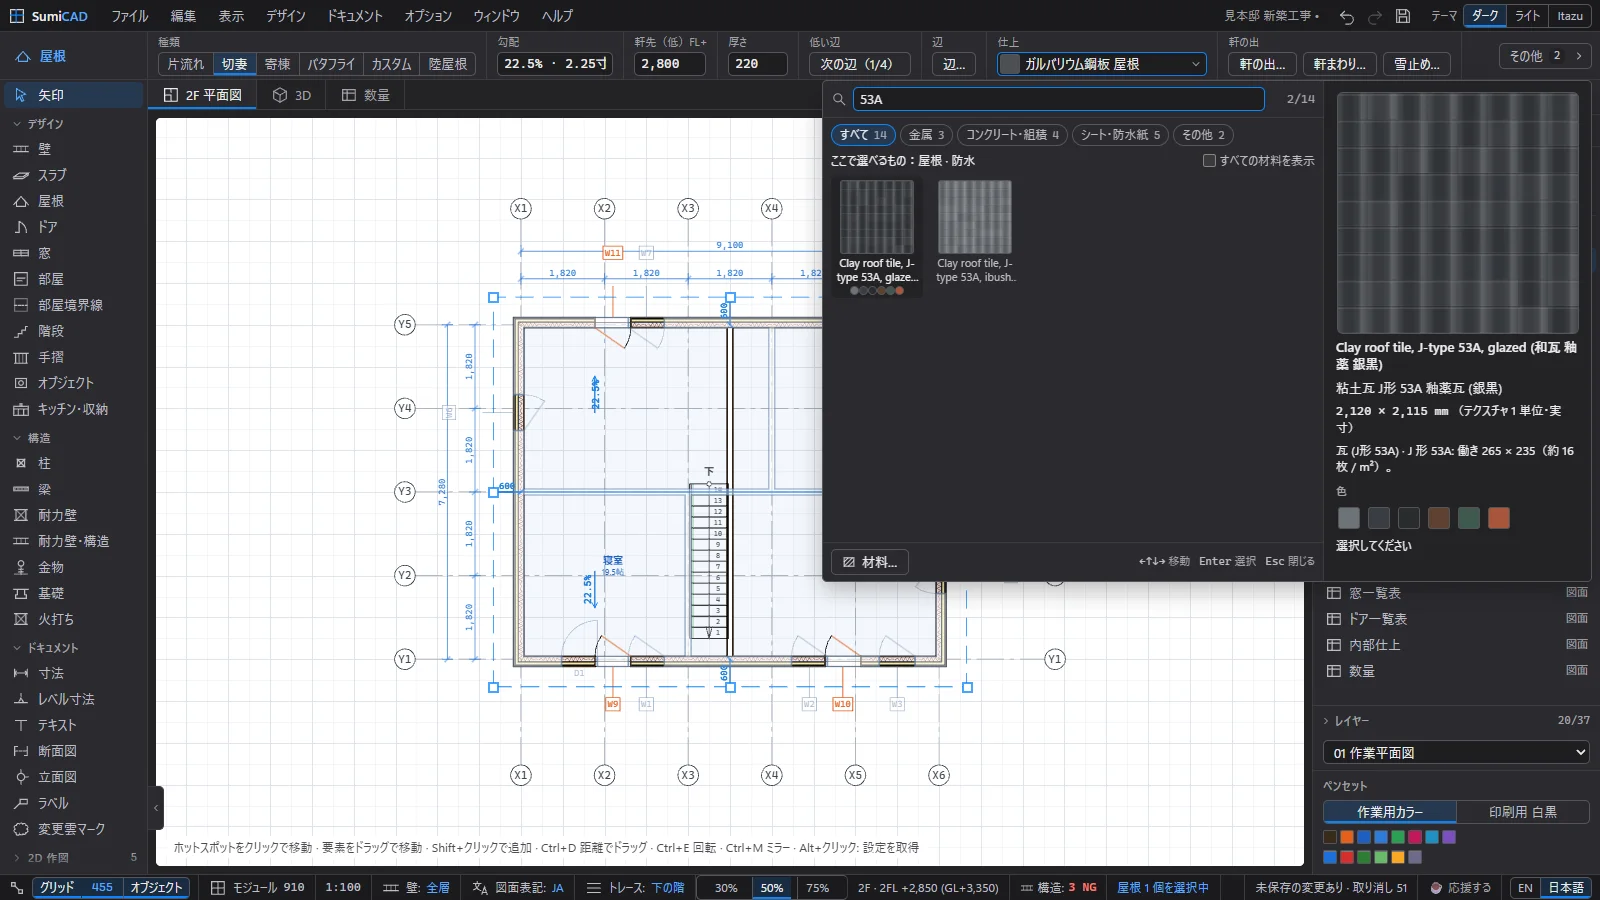Open the ファイル menu
The height and width of the screenshot is (900, 1600).
(129, 16)
